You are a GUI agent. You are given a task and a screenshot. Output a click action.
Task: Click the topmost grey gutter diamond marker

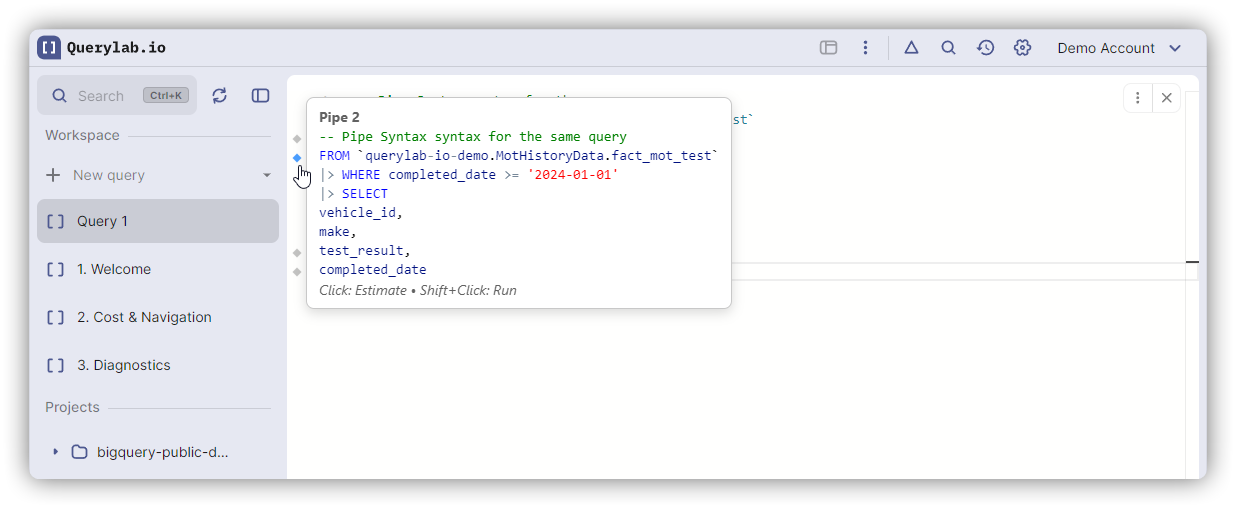click(x=297, y=138)
